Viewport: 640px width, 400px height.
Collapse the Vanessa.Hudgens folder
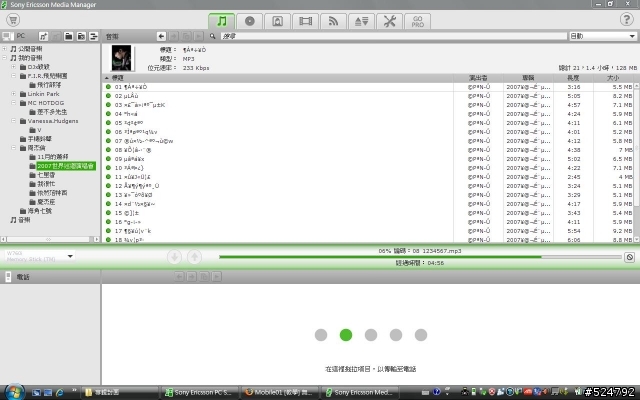[x=13, y=121]
